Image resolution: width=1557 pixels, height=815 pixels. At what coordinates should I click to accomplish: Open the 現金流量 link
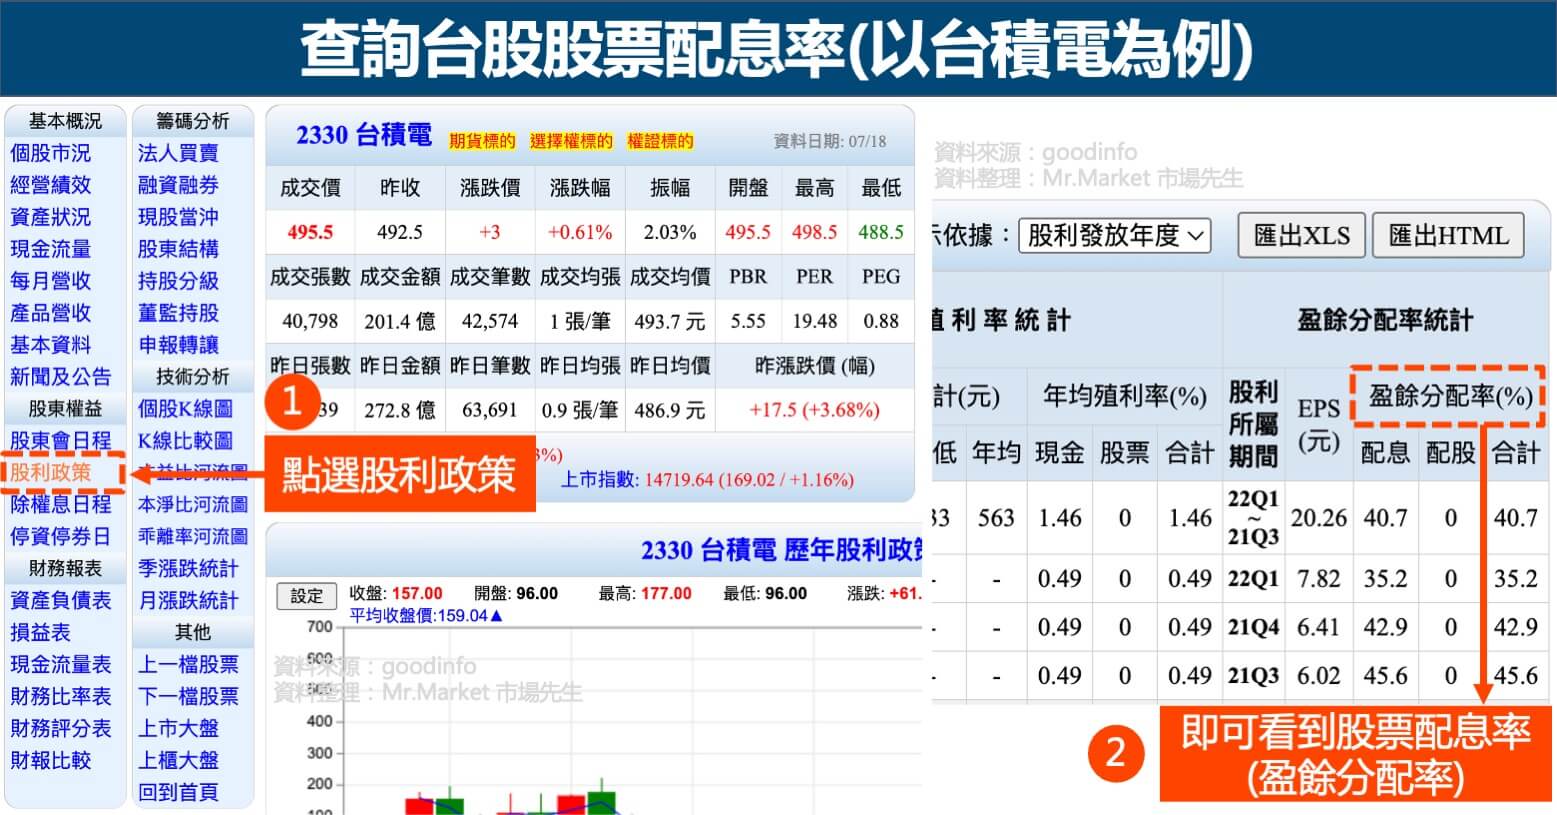(x=50, y=249)
